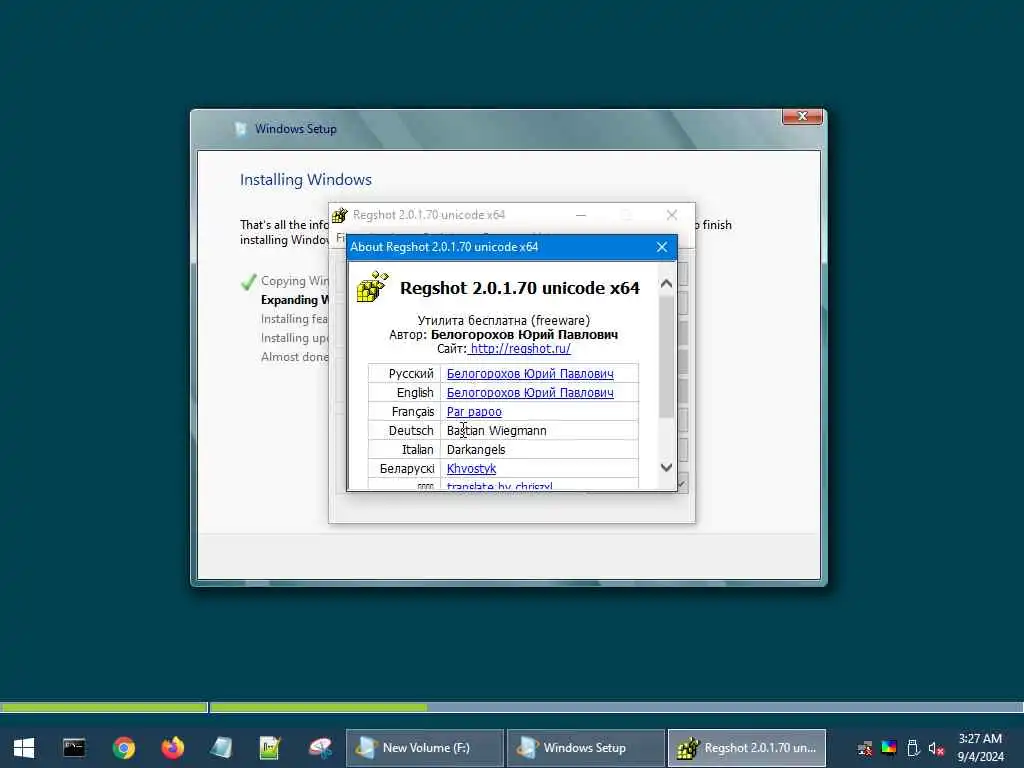Click the Français language label
Screen dimensions: 1024x768
click(x=413, y=411)
